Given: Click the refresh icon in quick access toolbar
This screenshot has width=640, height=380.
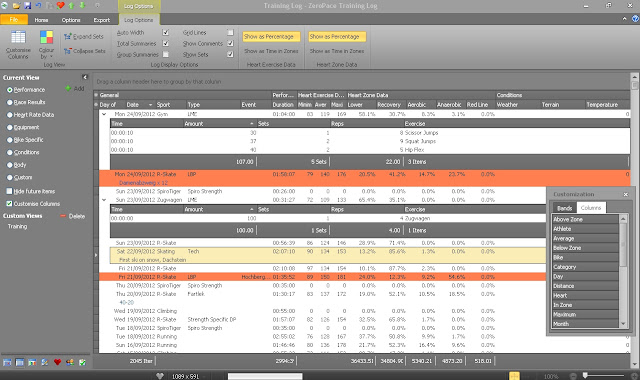Looking at the screenshot, I should tap(4, 5).
